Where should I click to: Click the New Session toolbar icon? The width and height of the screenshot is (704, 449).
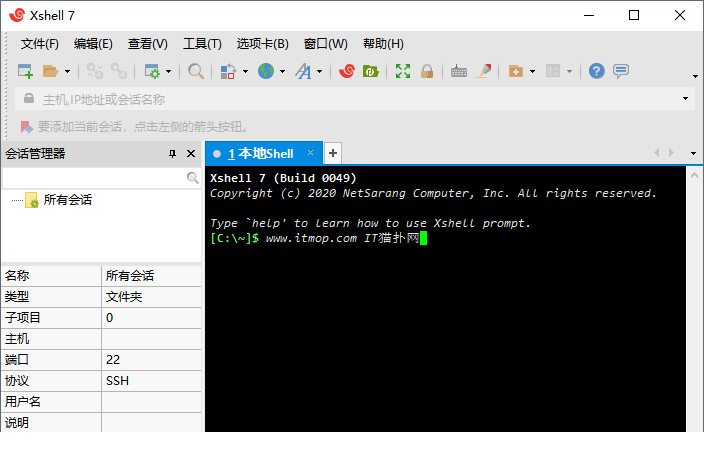click(25, 71)
